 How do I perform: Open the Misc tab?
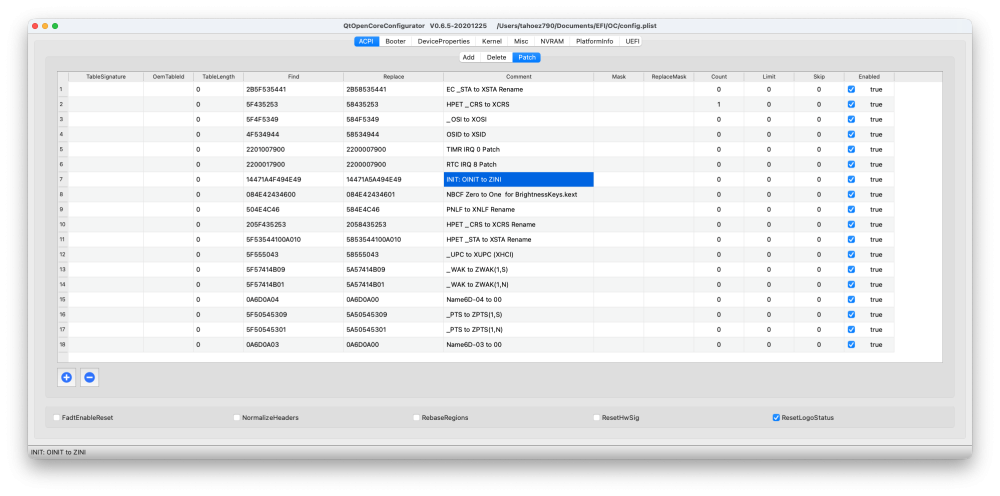pyautogui.click(x=521, y=41)
